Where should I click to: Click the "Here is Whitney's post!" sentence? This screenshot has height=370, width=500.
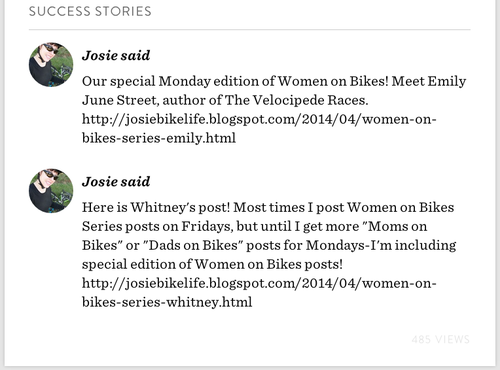pos(156,207)
